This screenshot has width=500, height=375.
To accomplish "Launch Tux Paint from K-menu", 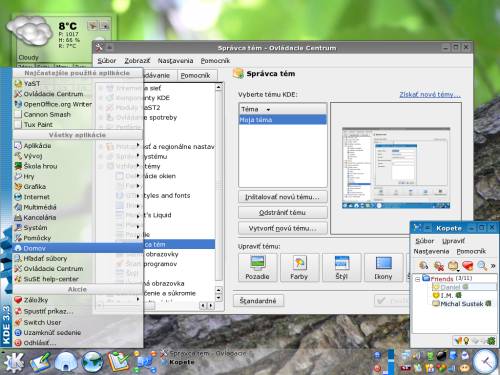I will click(x=78, y=125).
